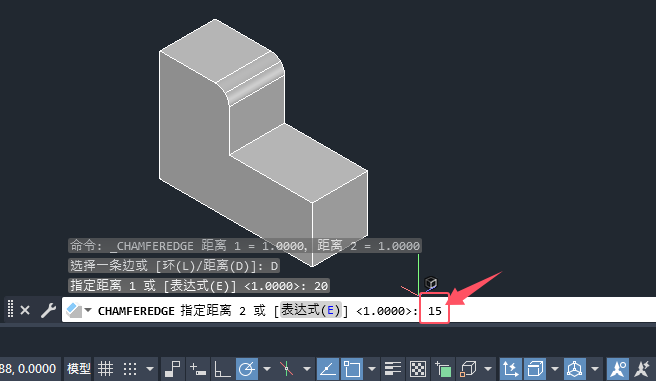
Task: Toggle ortho mode icon
Action: coord(222,369)
